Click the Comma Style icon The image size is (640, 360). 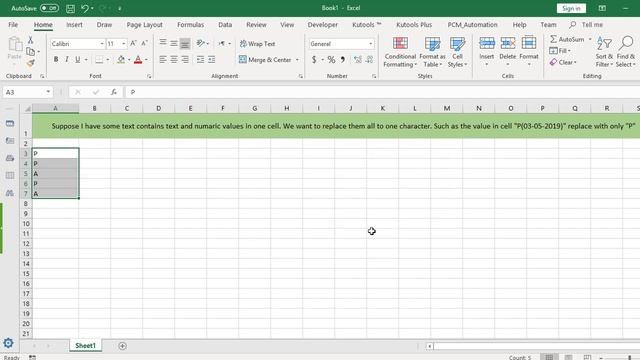[x=343, y=60]
